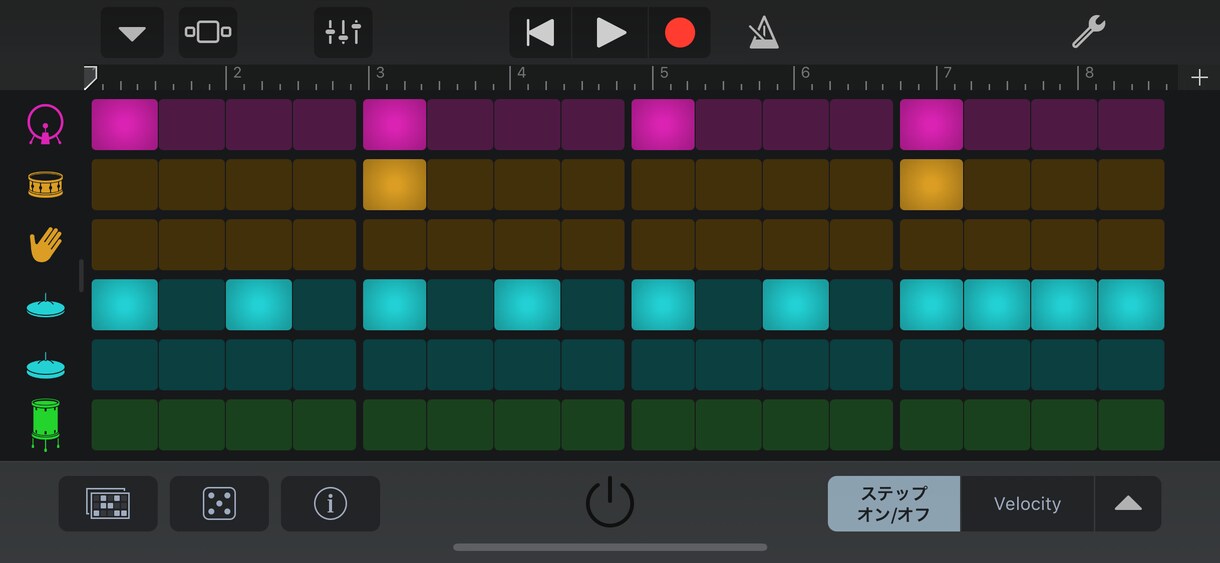
Task: Open the navigation dropdown triangle button
Action: pos(132,33)
